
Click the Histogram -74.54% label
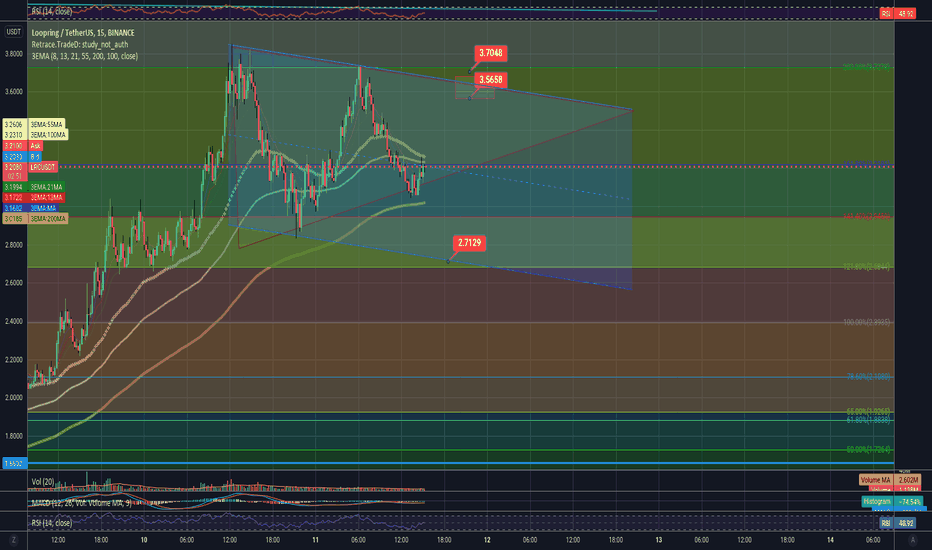(892, 501)
